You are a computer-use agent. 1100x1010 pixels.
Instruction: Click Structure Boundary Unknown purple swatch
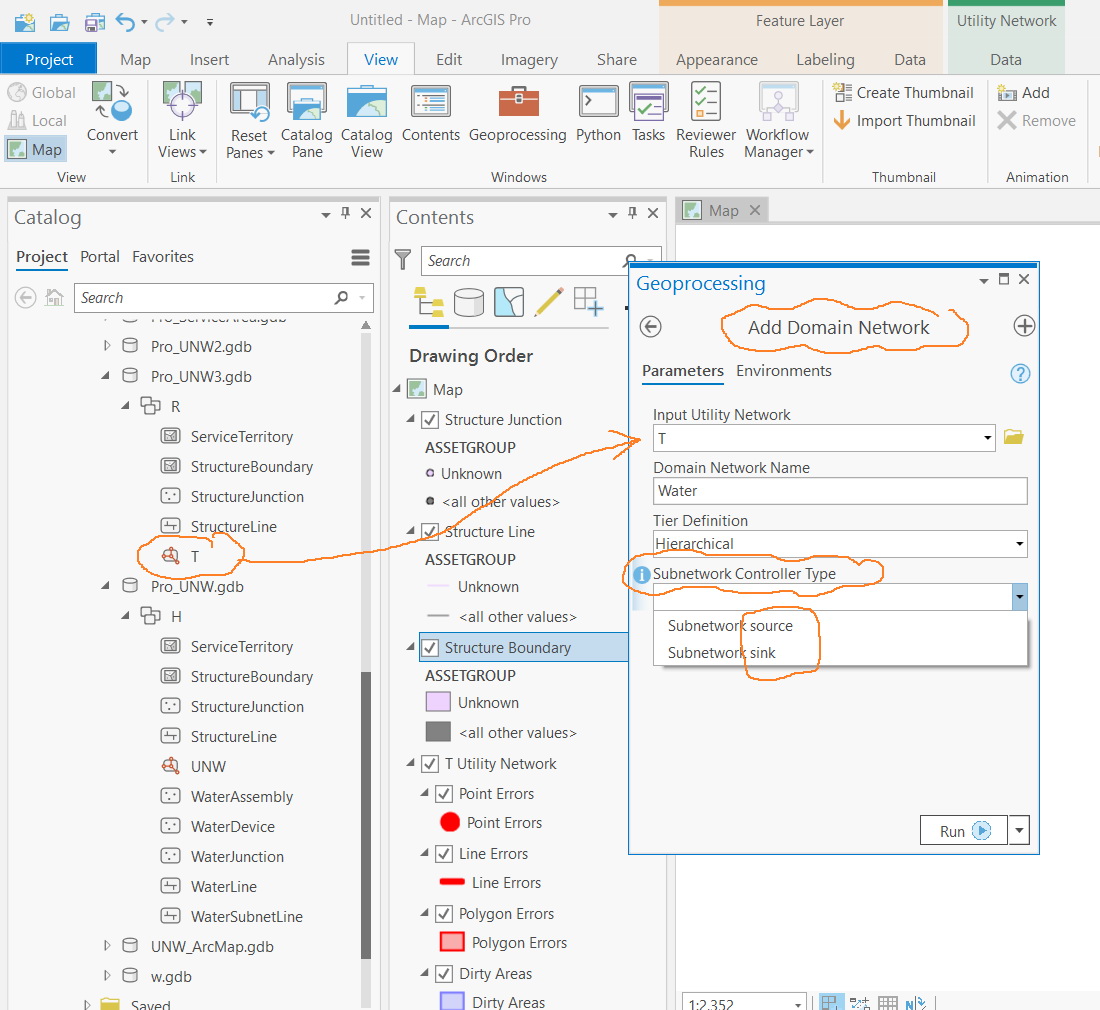tap(438, 702)
